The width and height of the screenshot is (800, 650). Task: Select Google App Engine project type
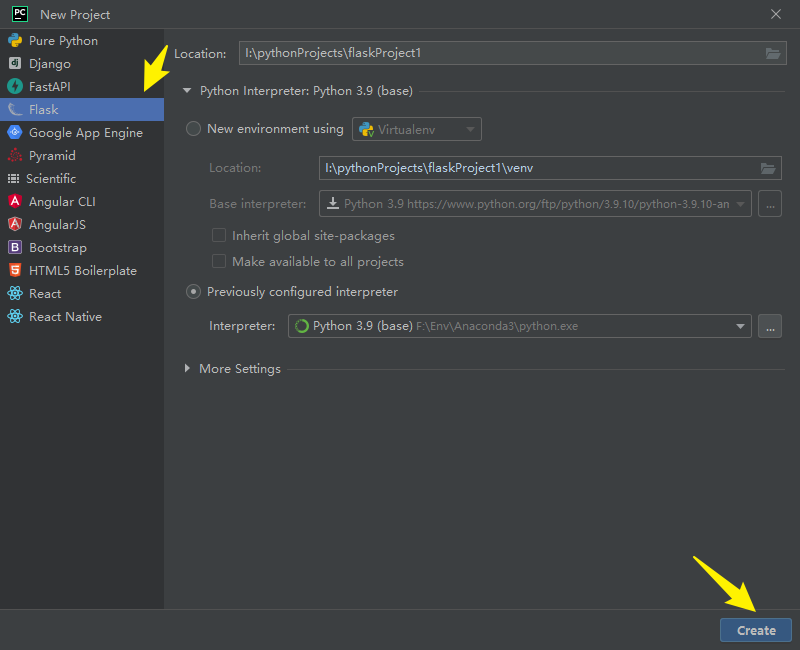click(82, 132)
